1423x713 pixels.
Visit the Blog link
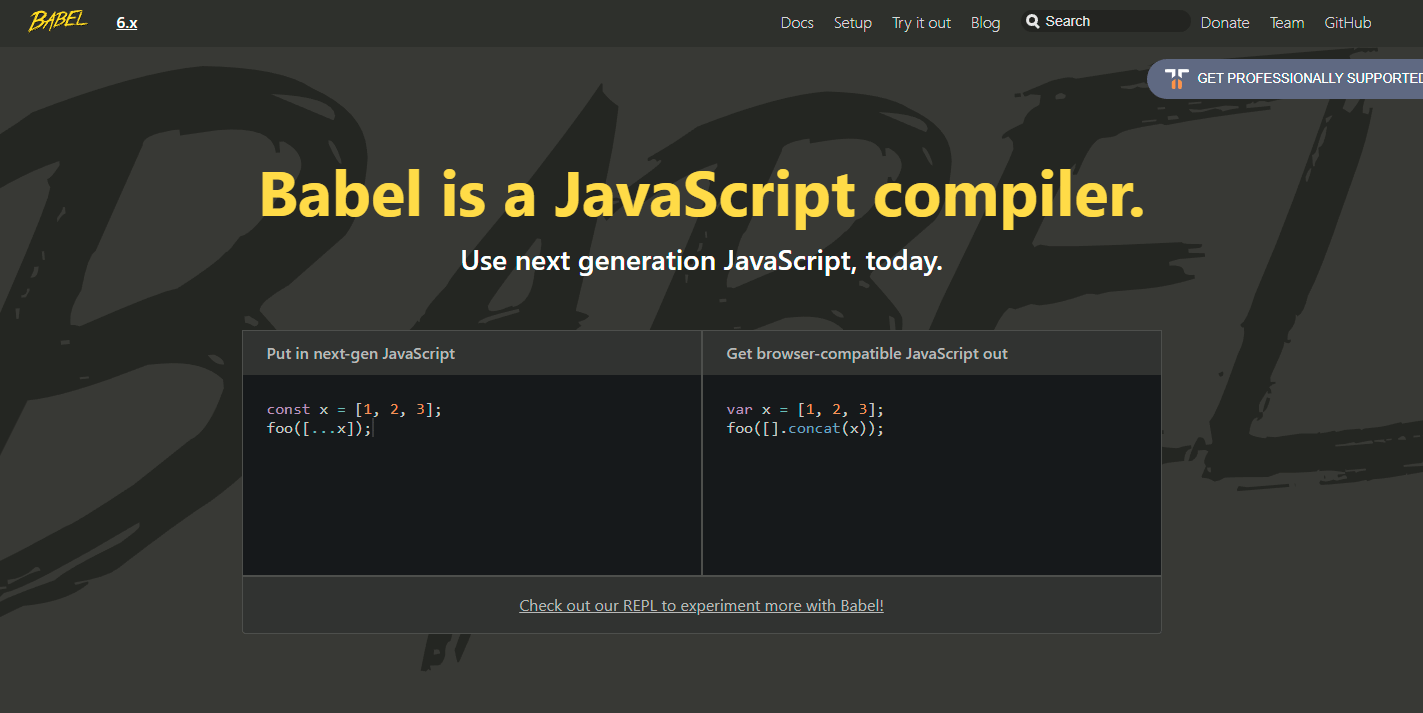pyautogui.click(x=985, y=22)
